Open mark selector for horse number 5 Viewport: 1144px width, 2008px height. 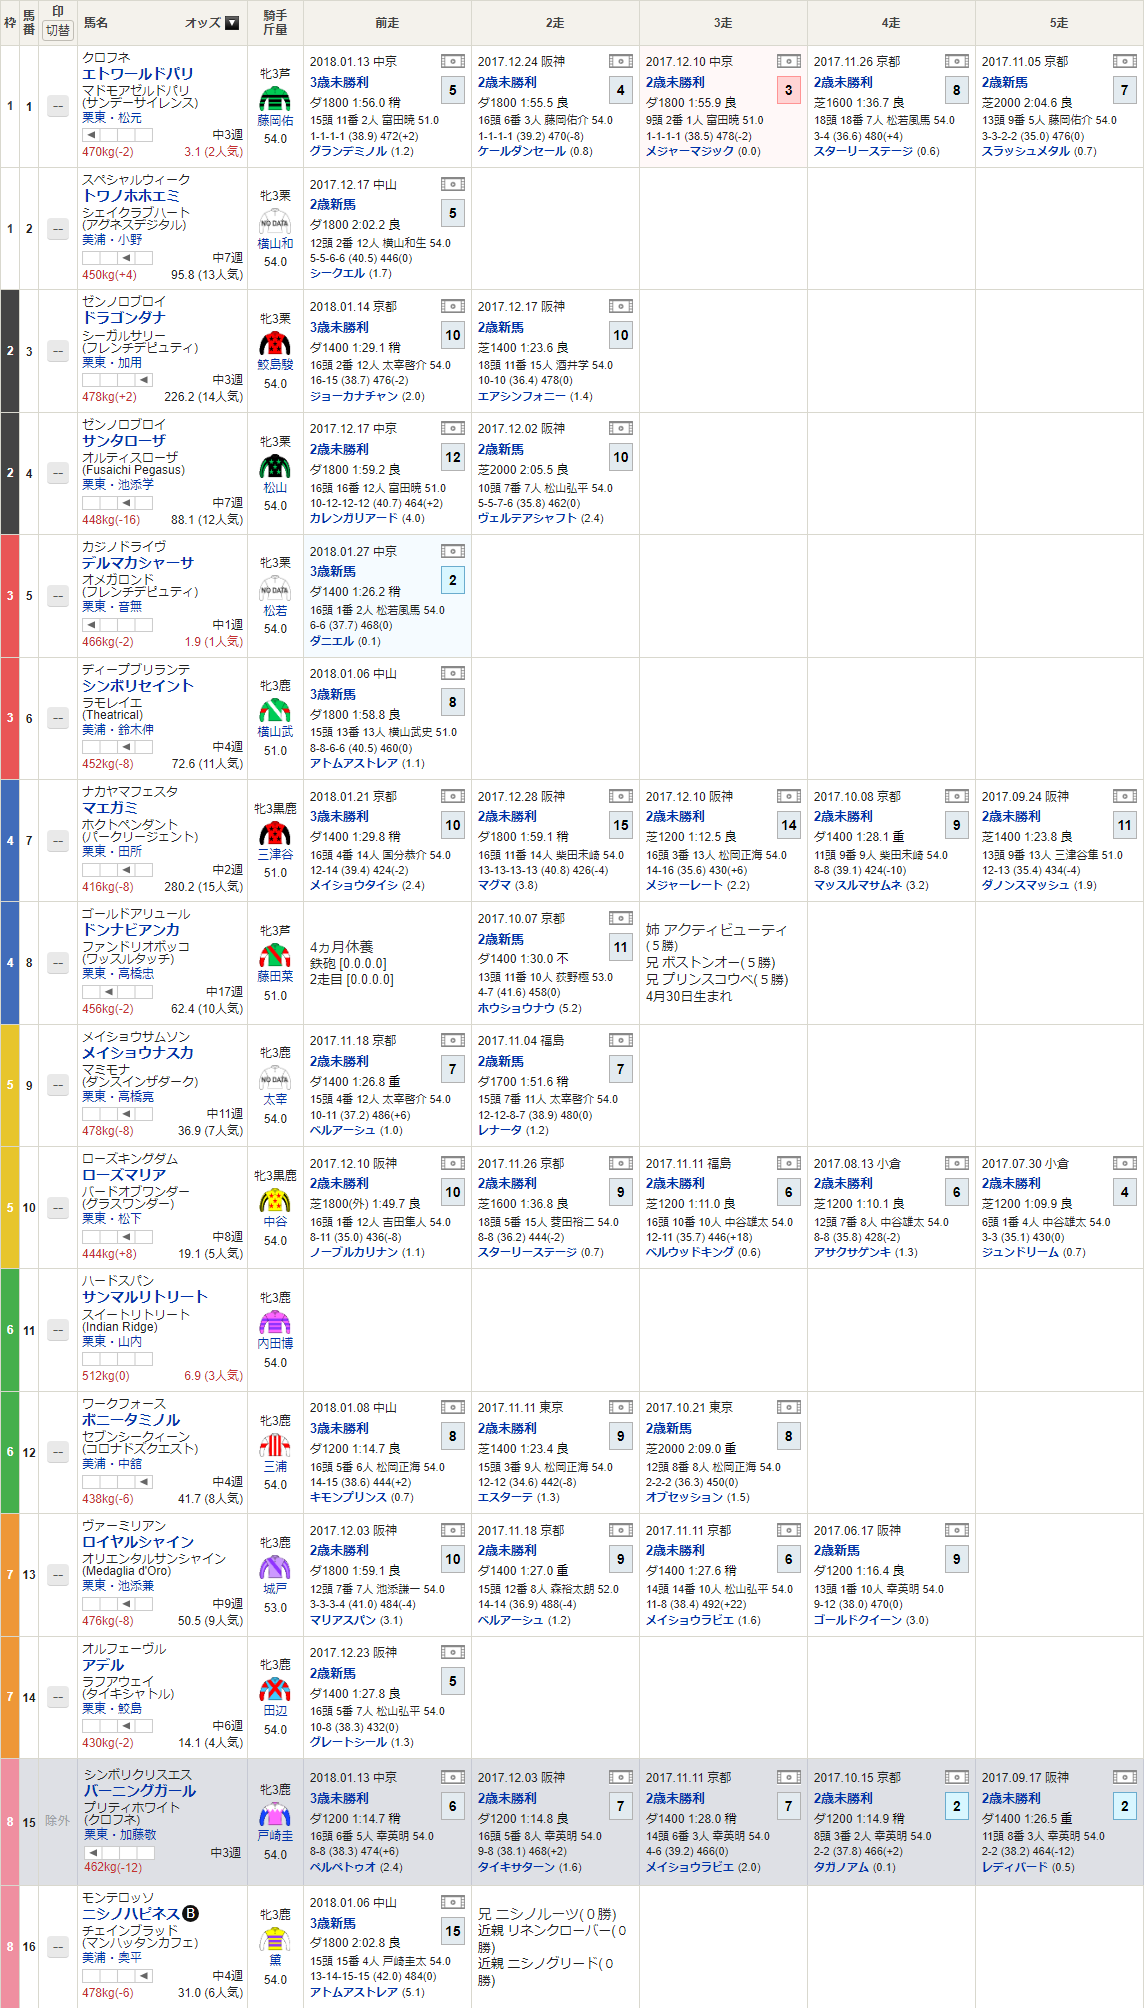coord(58,596)
